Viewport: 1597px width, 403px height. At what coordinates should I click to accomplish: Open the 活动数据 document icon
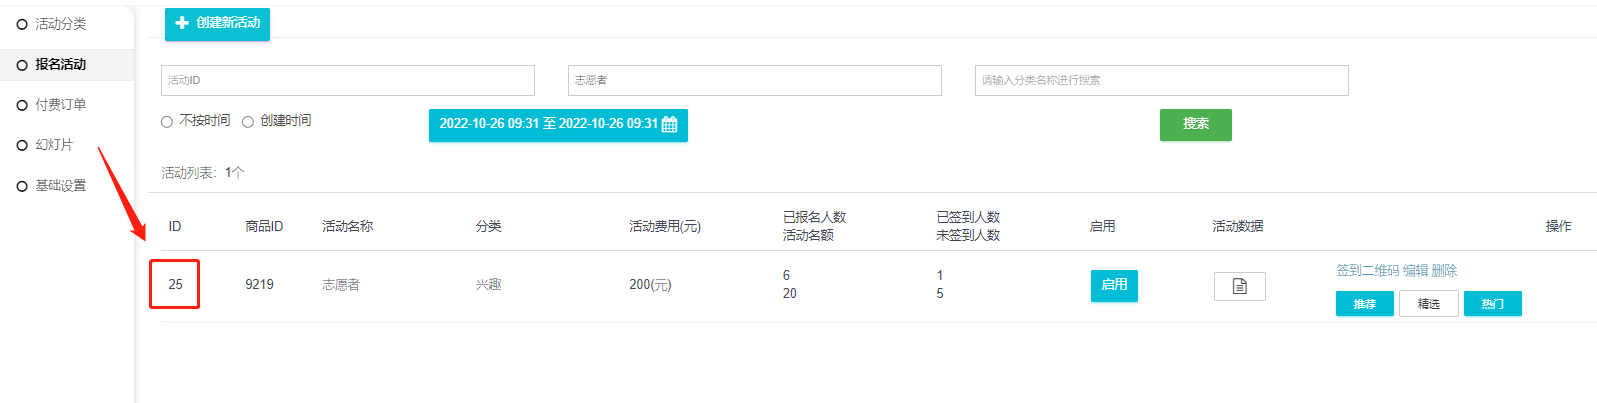1240,286
